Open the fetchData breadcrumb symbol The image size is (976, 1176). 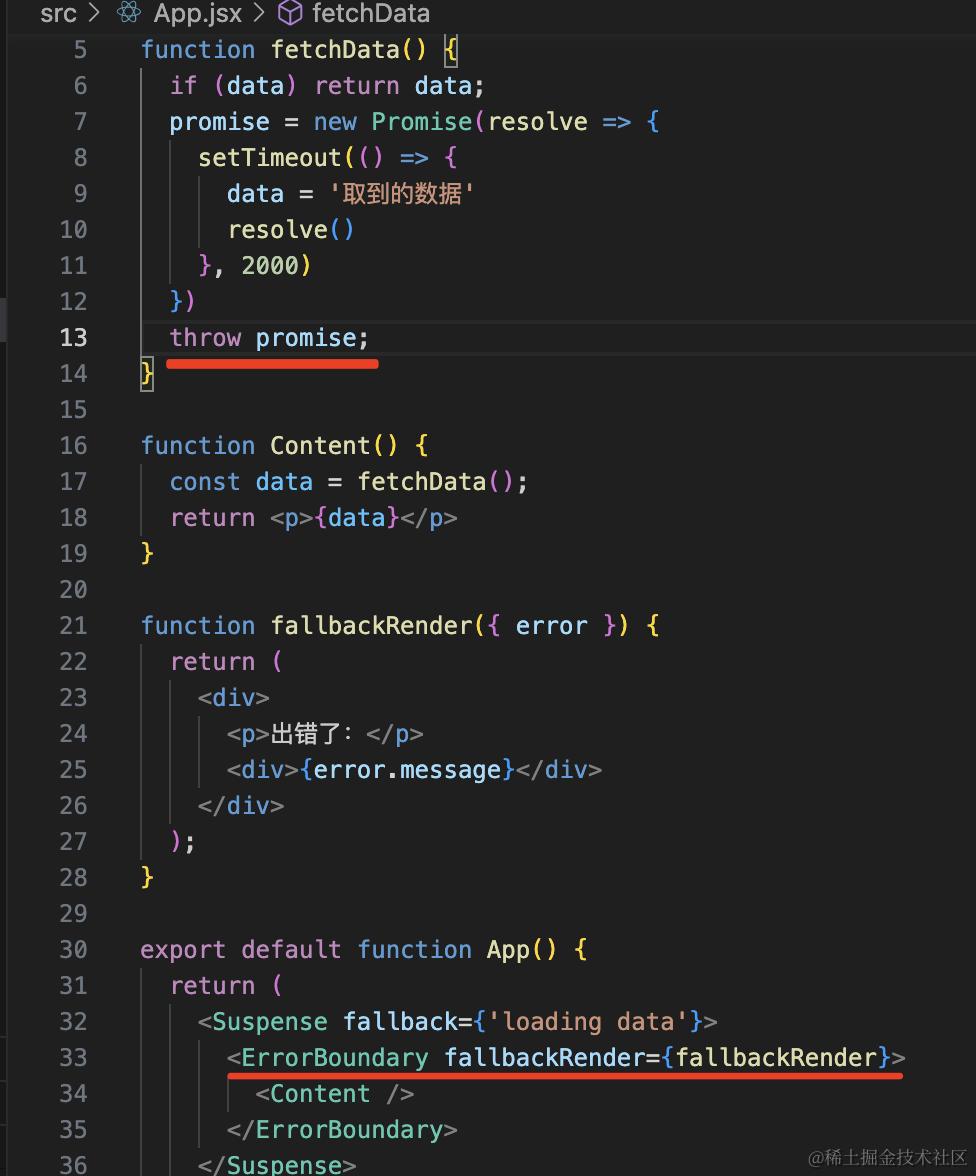point(371,13)
